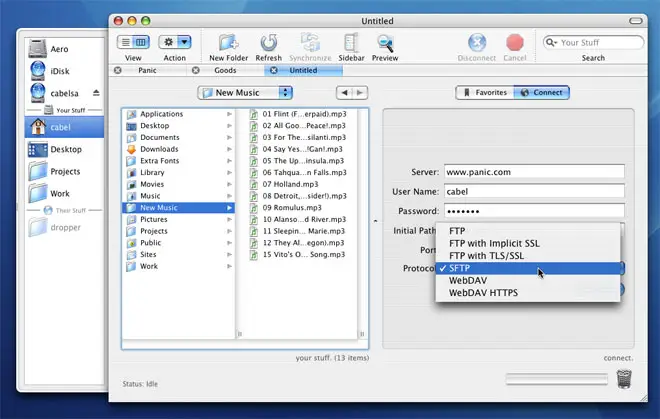Refresh the file listing
Image resolution: width=660 pixels, height=419 pixels.
pyautogui.click(x=269, y=43)
